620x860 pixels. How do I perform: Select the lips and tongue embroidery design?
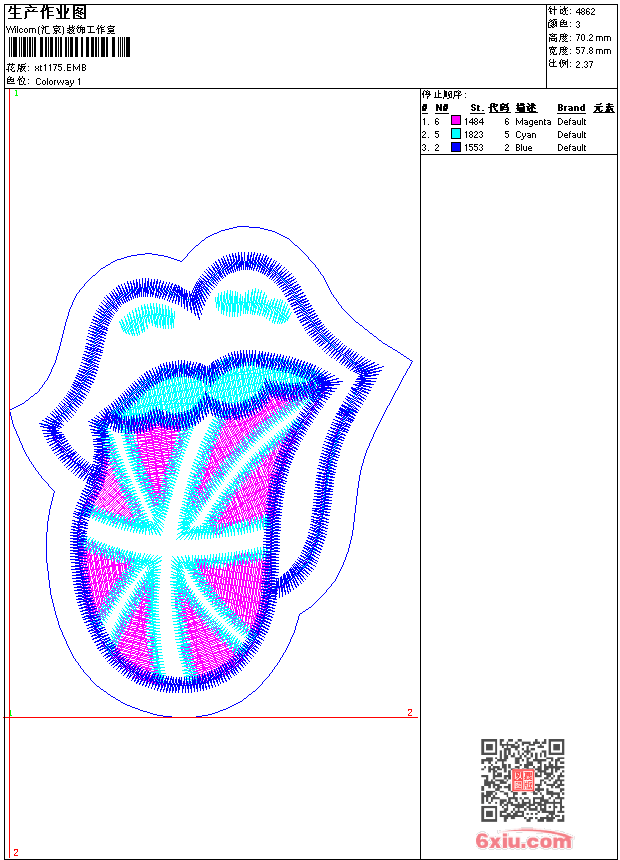tap(211, 472)
